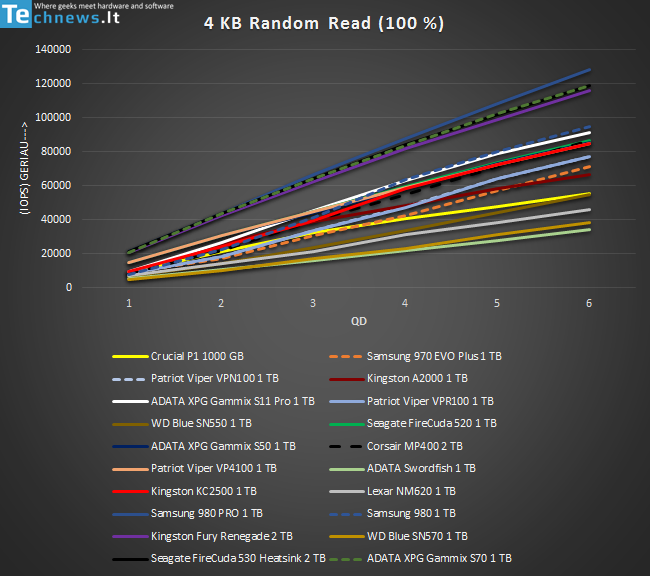Click the Y-axis label '0'

(69, 287)
